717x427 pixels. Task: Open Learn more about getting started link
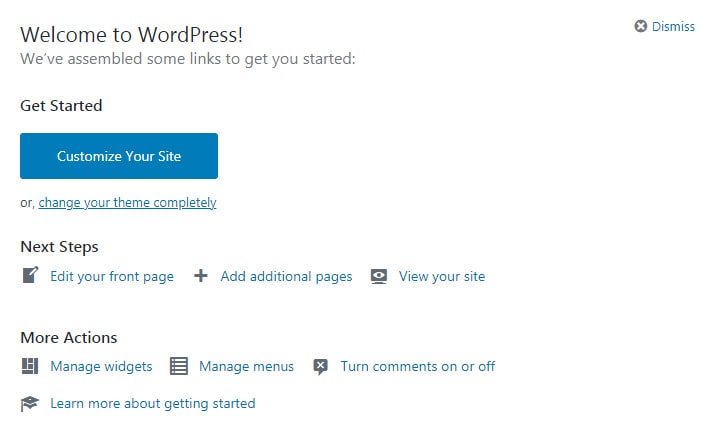pyautogui.click(x=153, y=404)
